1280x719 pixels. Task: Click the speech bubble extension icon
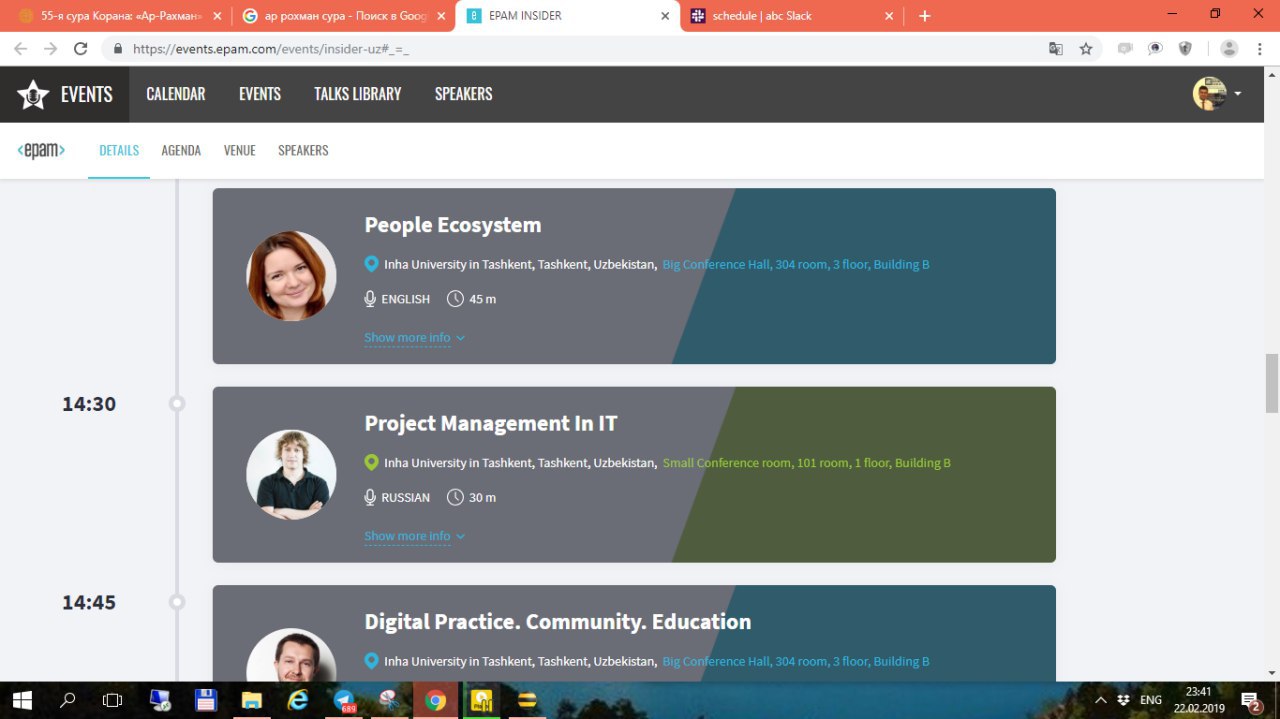pos(1155,48)
